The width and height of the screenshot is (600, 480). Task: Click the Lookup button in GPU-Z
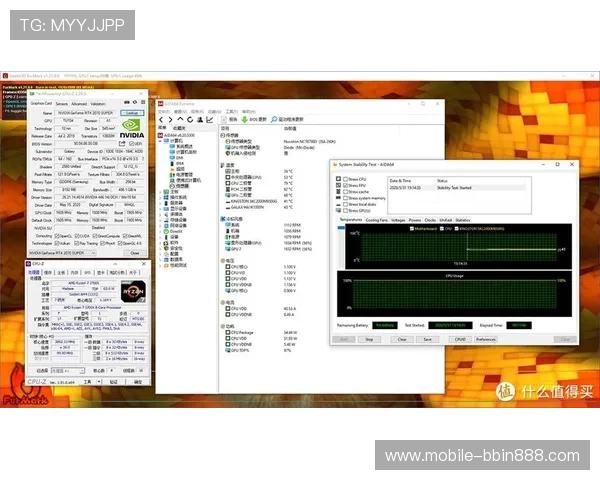[132, 113]
